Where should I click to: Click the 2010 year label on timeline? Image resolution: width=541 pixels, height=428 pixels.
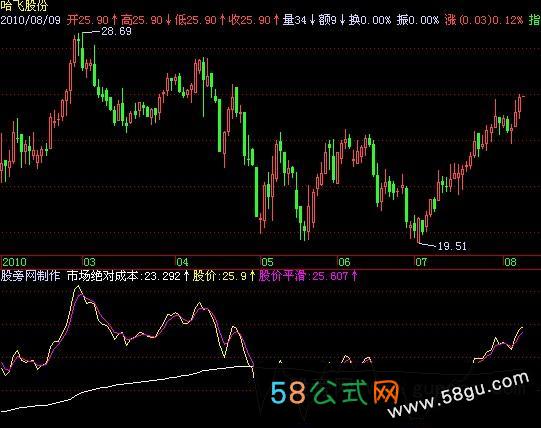14,262
